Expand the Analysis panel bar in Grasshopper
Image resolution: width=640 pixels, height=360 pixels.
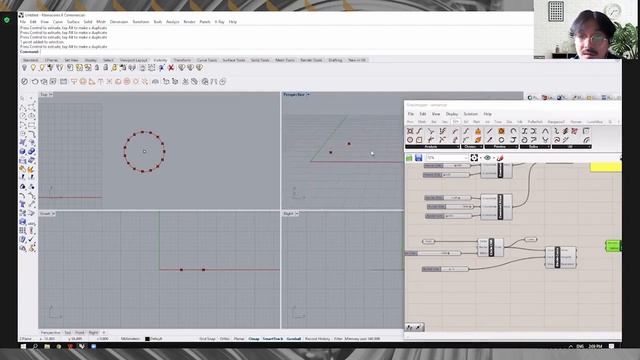[432, 147]
